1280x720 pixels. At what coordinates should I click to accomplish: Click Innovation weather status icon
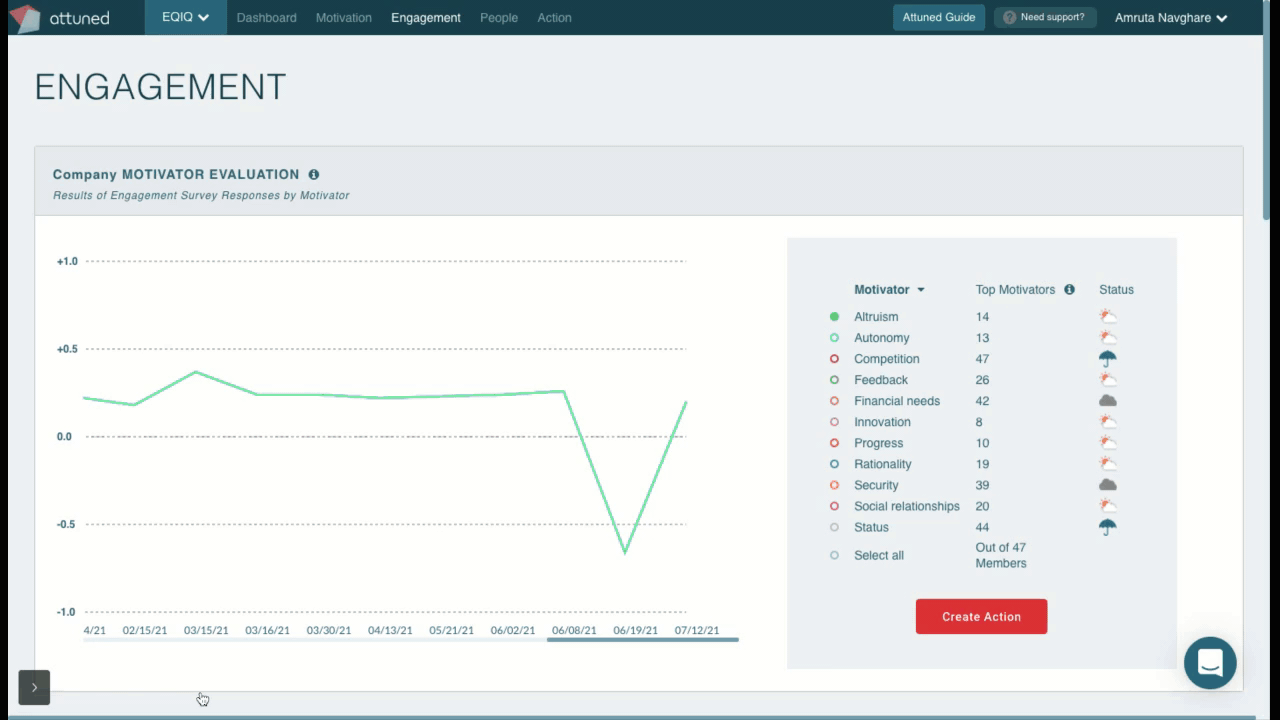pyautogui.click(x=1107, y=422)
